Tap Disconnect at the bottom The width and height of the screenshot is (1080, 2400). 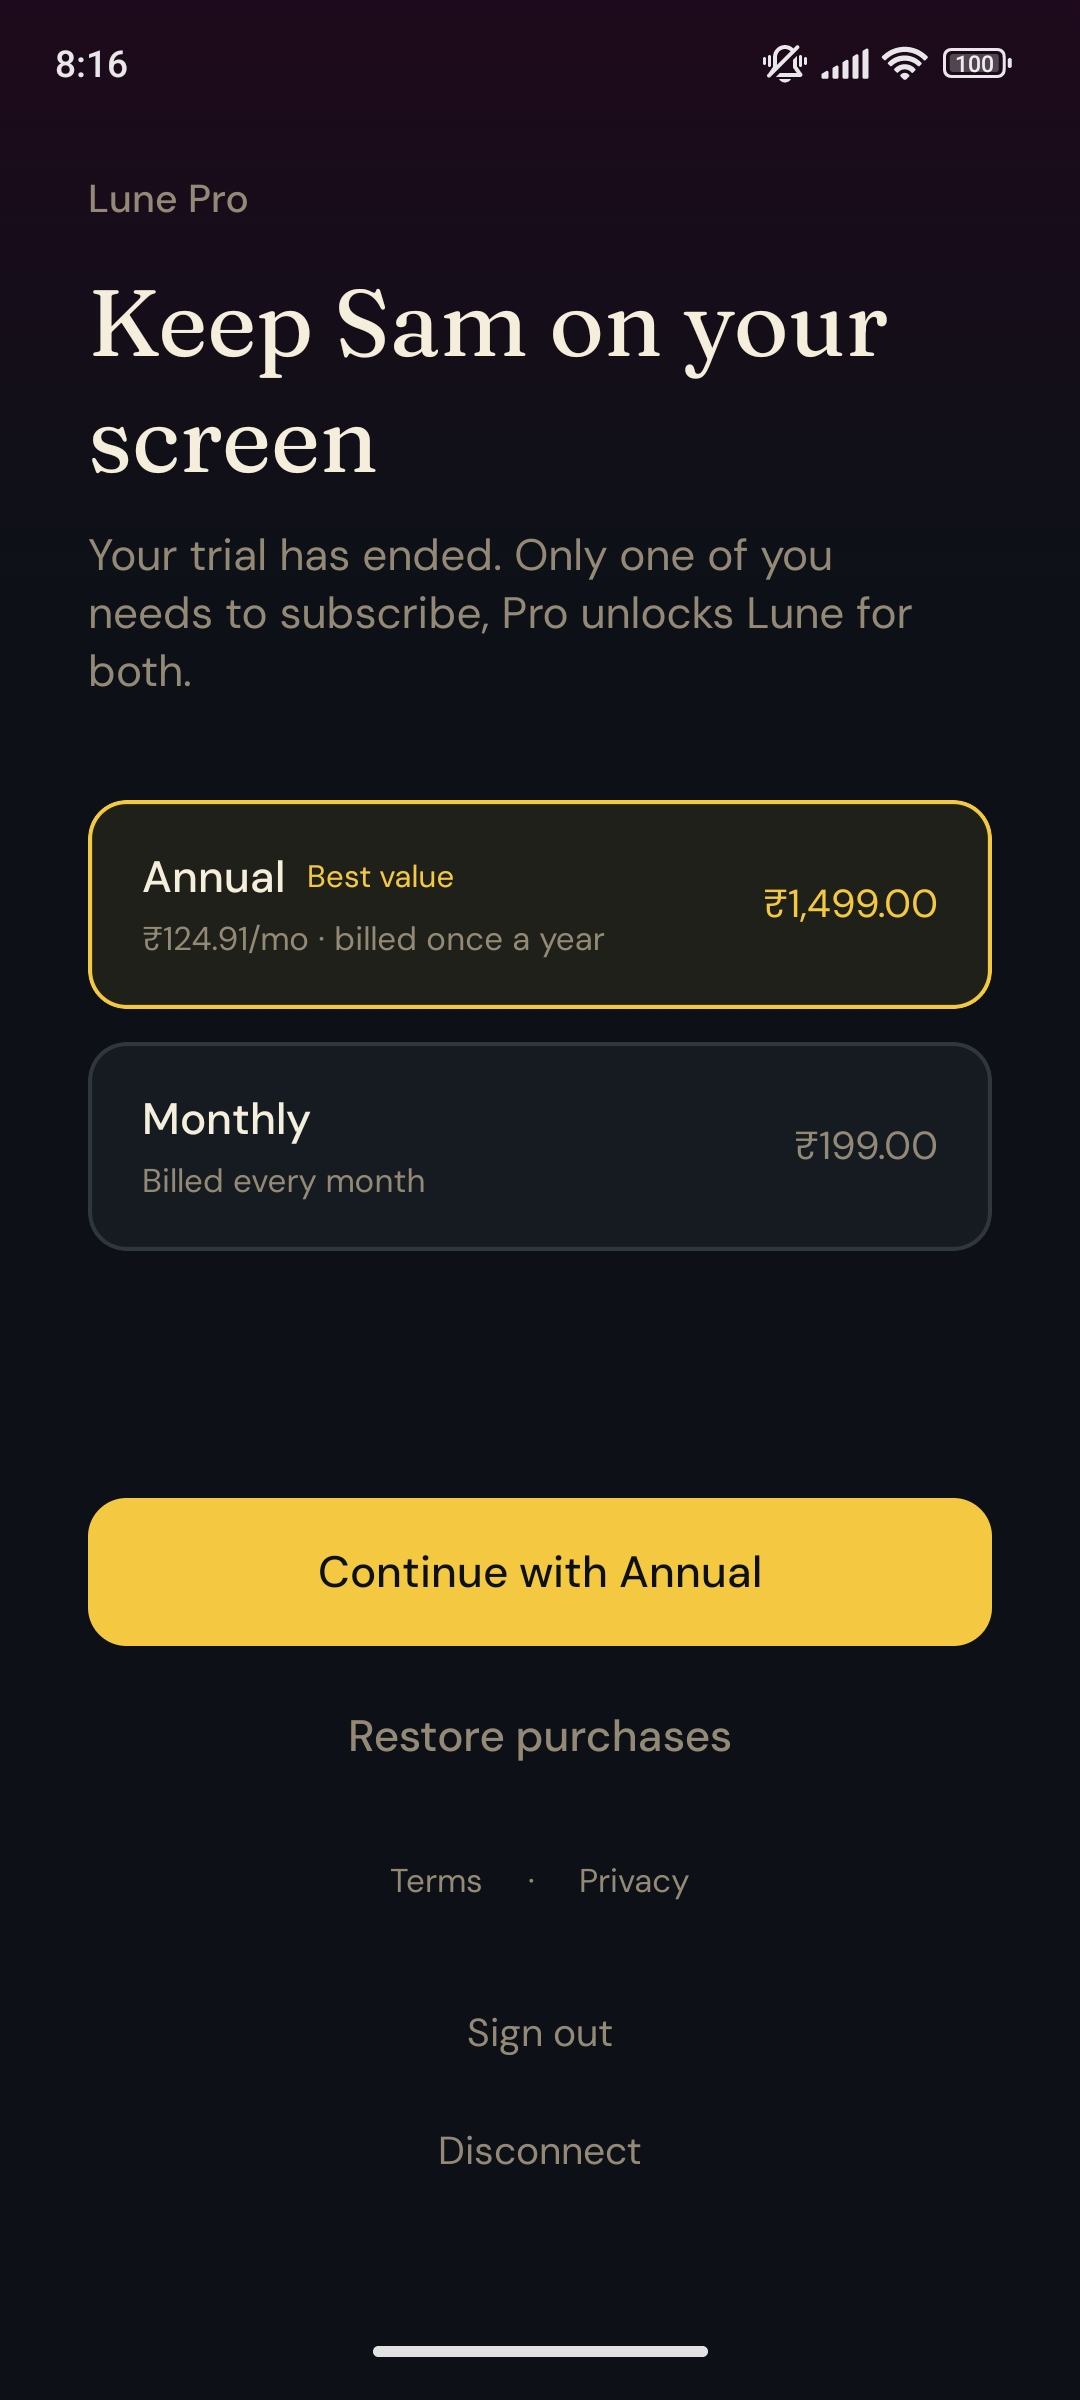[x=540, y=2151]
